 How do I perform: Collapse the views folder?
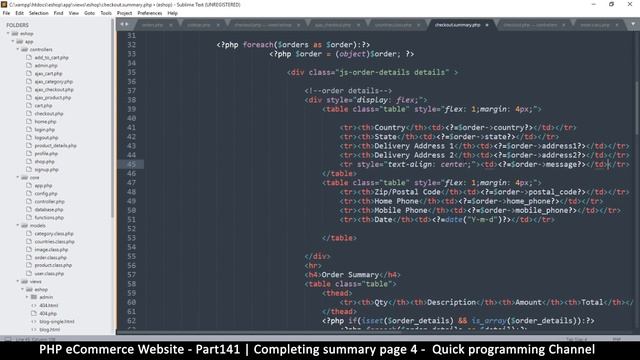[x=18, y=282]
